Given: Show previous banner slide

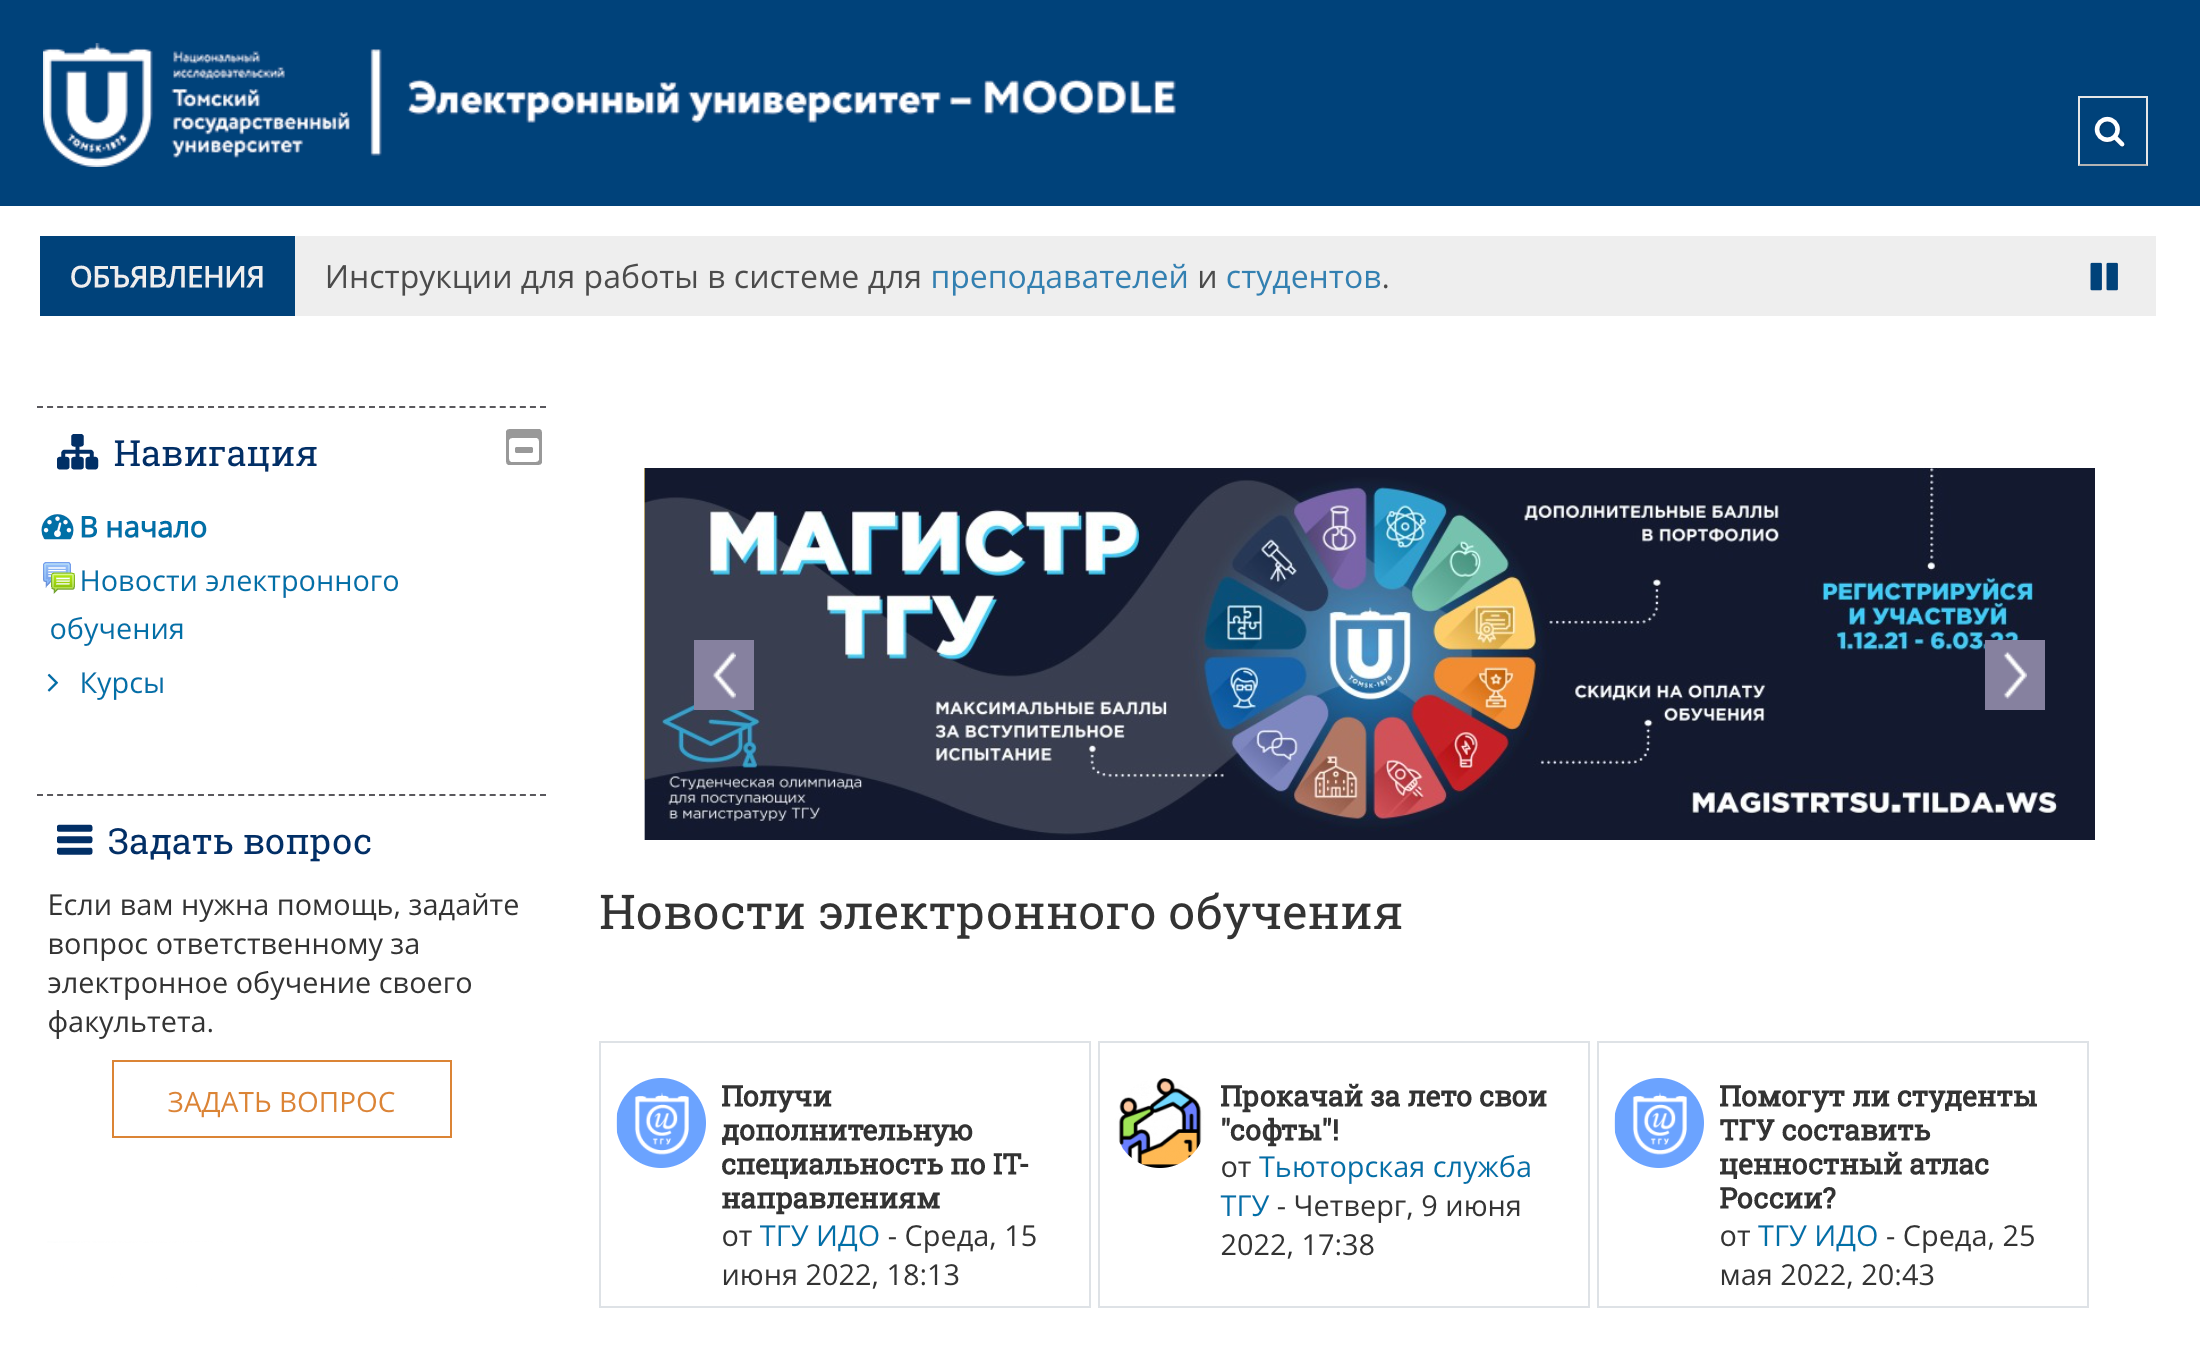Looking at the screenshot, I should (724, 675).
